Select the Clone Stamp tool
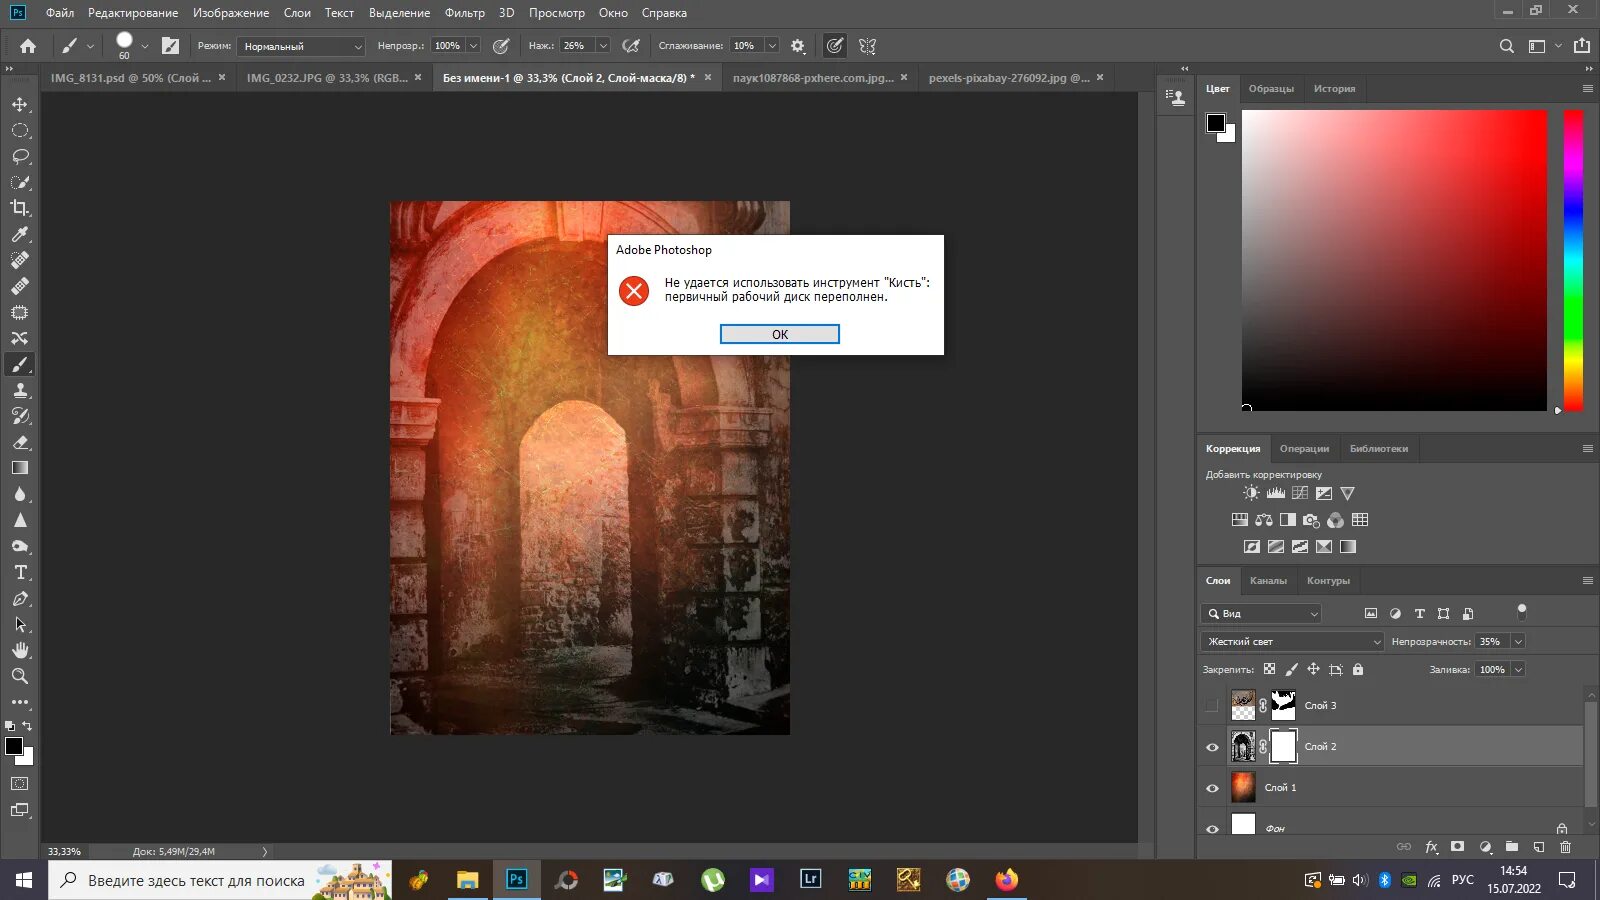 (x=20, y=391)
